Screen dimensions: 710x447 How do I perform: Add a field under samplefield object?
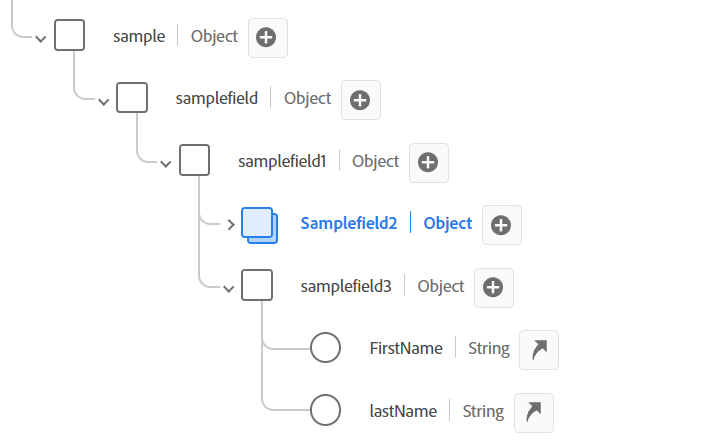click(361, 100)
